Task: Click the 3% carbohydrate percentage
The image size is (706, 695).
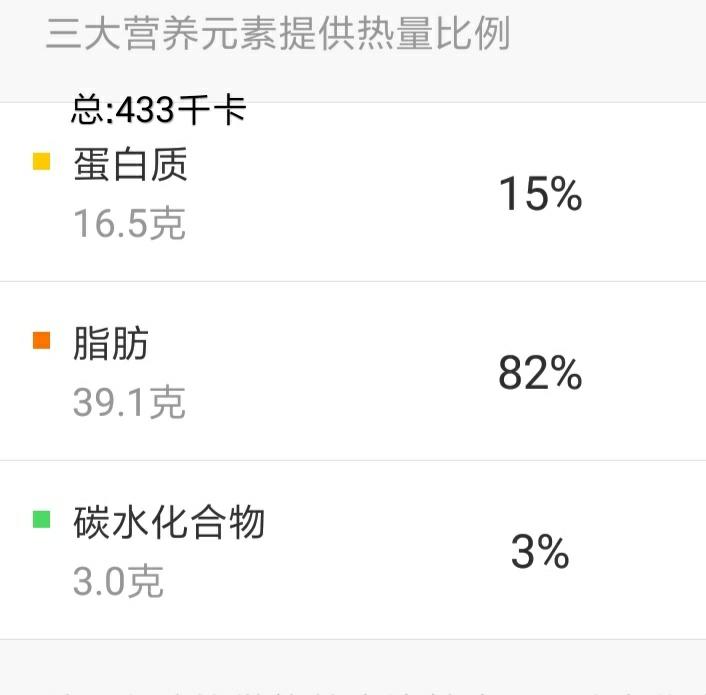Action: click(540, 552)
